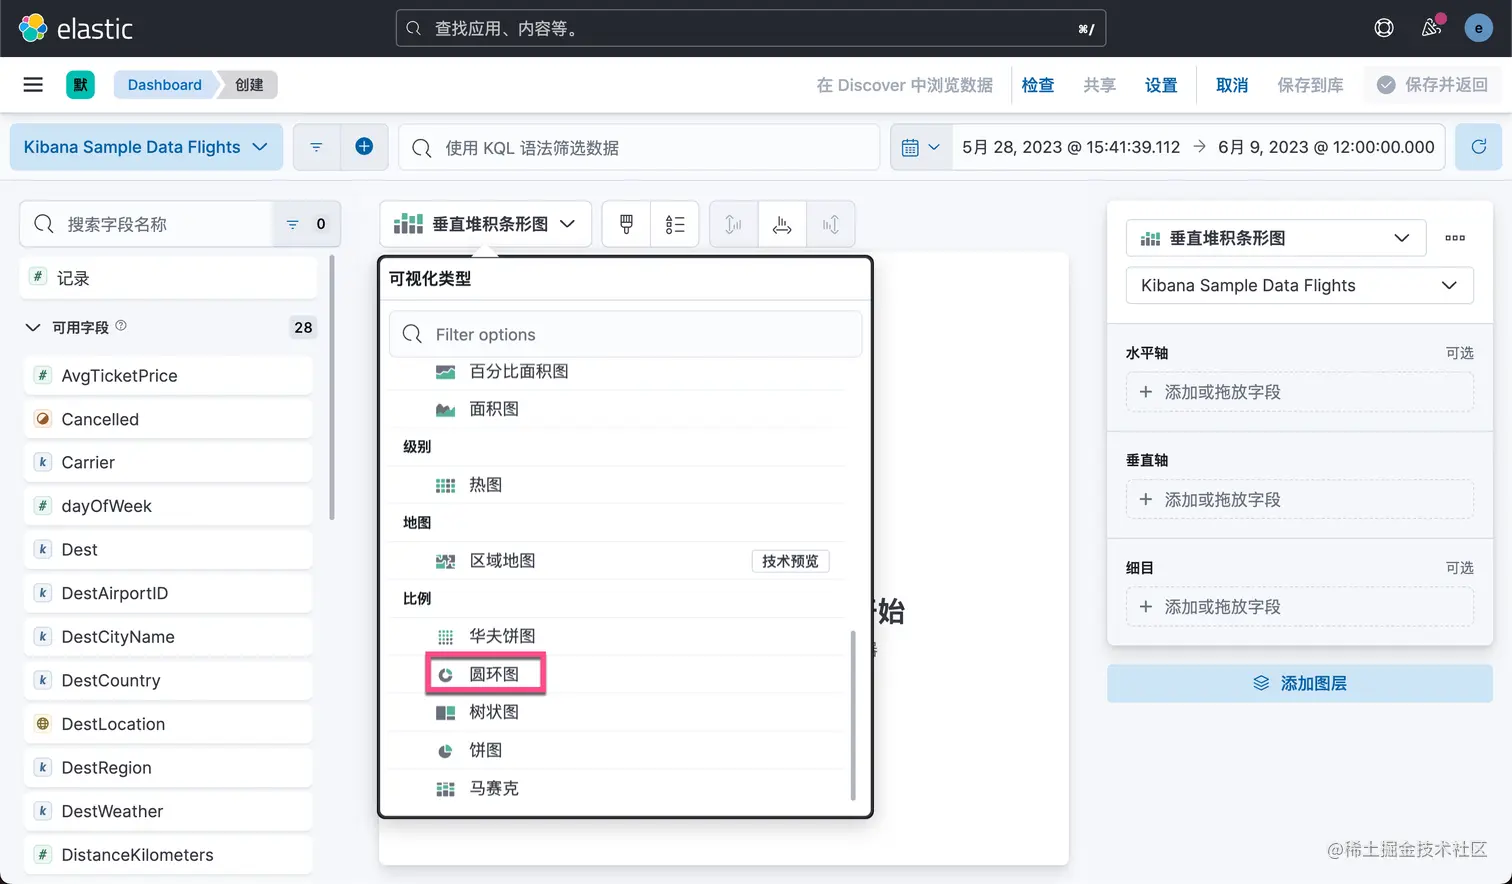Viewport: 1512px width, 884px height.
Task: Open bottom axis settings icon
Action: click(782, 224)
